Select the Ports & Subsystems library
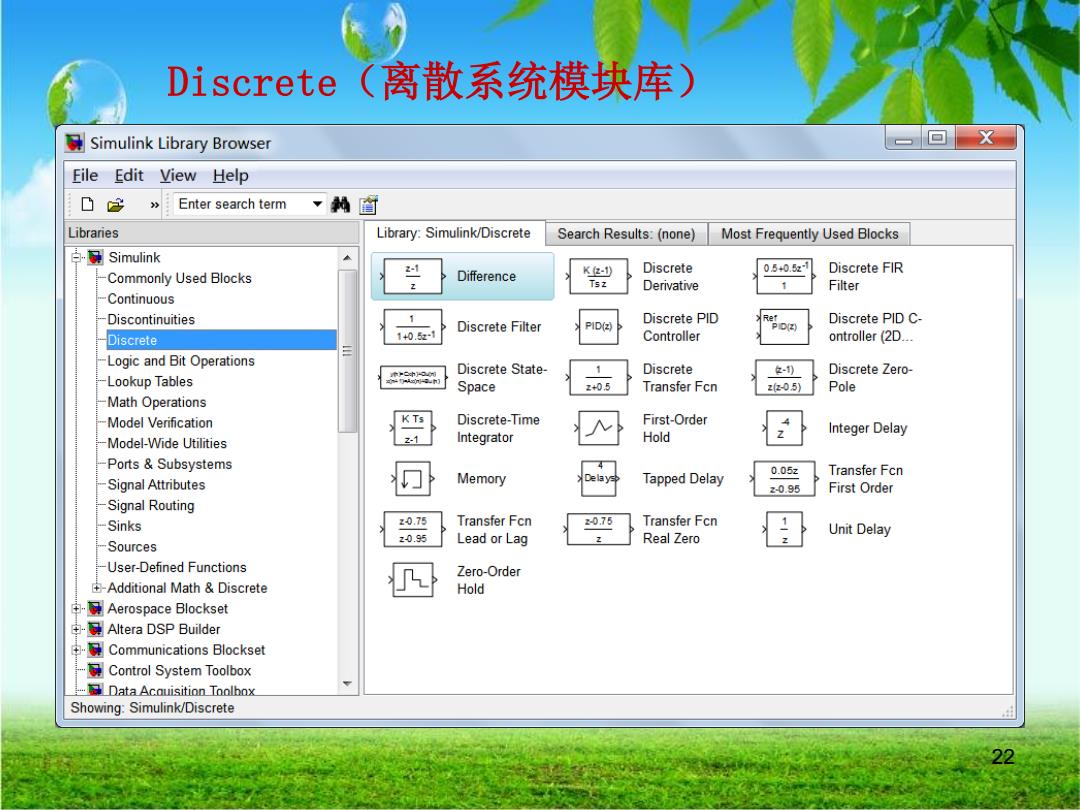Screen dimensions: 1080x810 [x=170, y=464]
